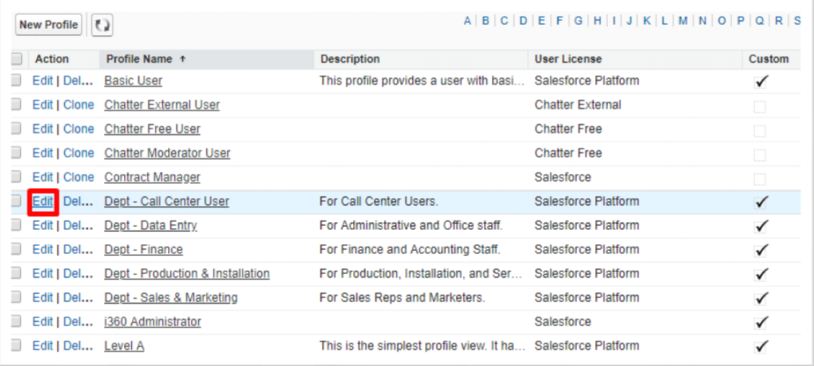Open Dept - Call Center User profile link
The image size is (814, 366).
[167, 201]
